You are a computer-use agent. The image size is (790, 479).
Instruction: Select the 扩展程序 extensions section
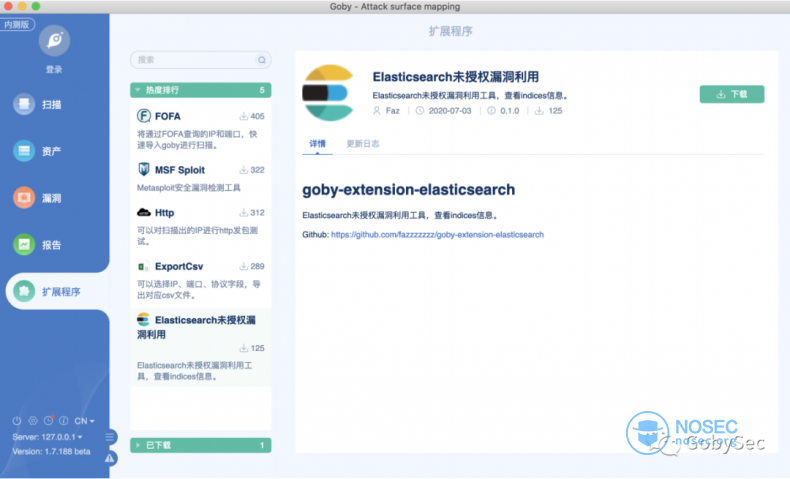point(58,291)
